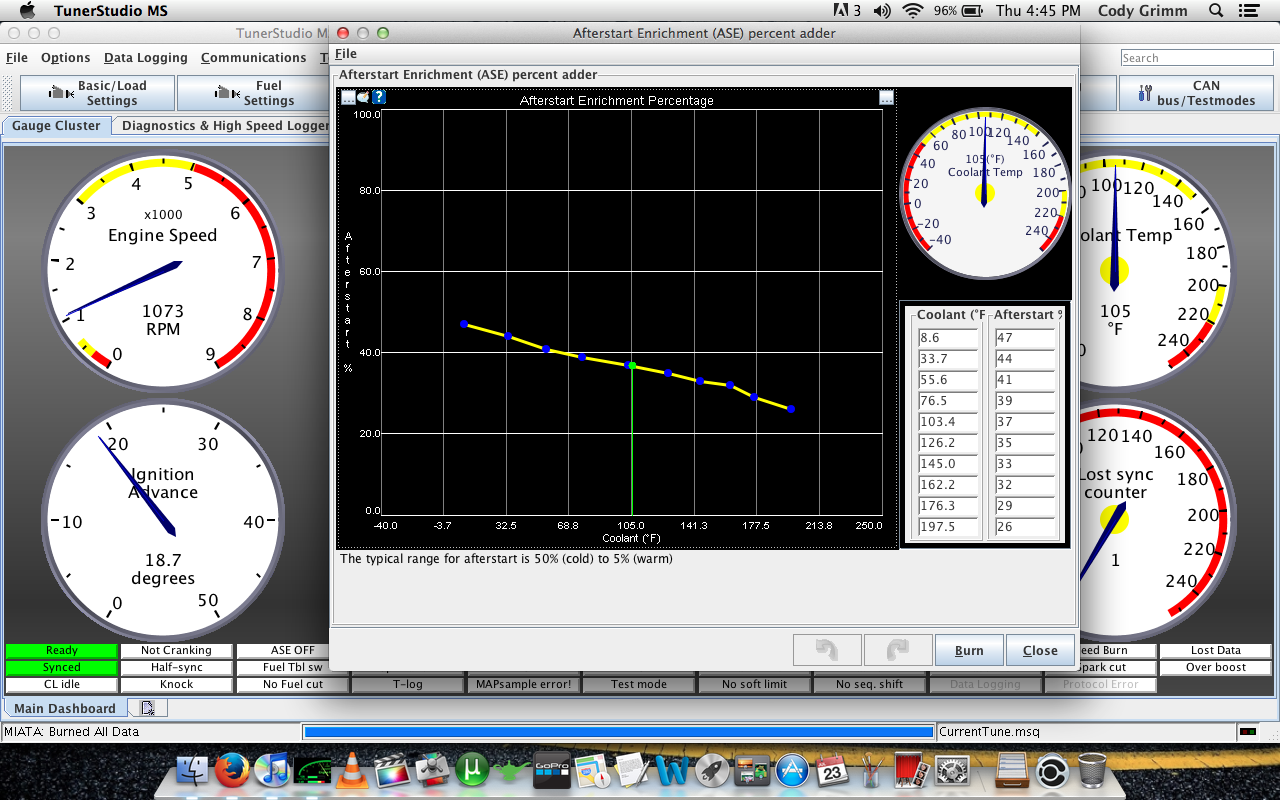Switch to Diagnostics & High Speed Logger tab
This screenshot has height=800, width=1280.
(225, 126)
